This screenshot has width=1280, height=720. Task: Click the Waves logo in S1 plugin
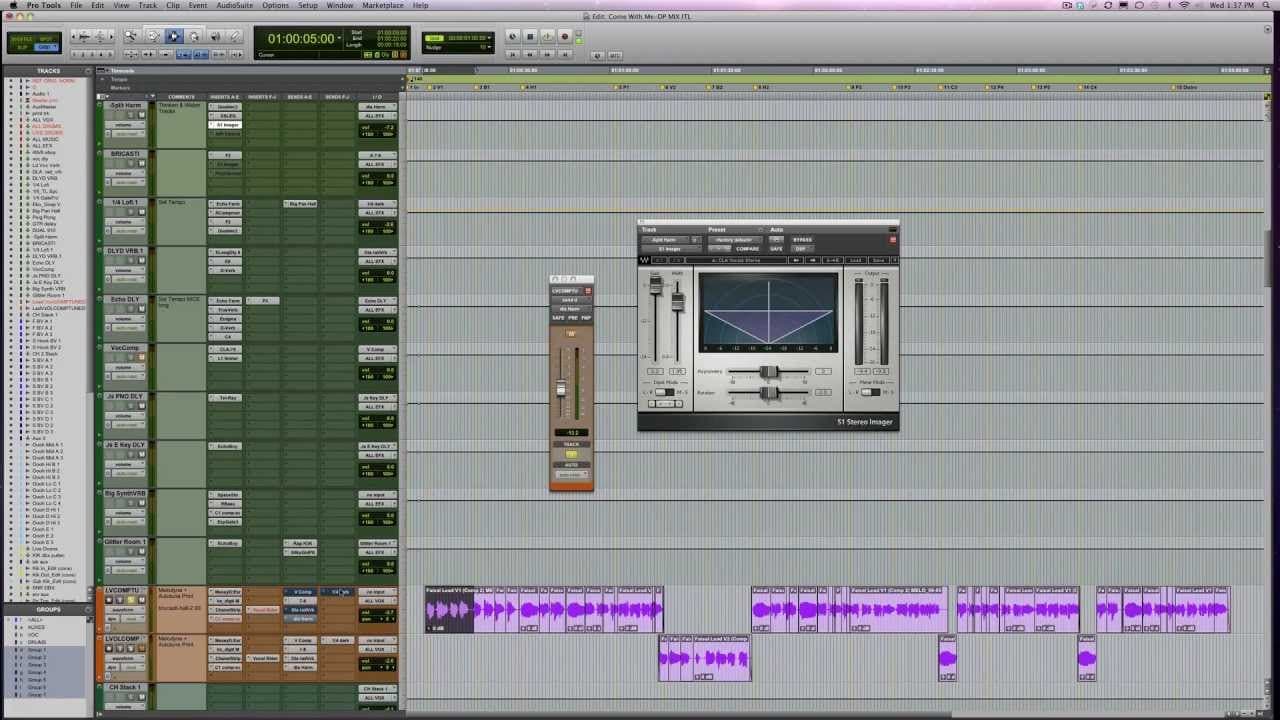(644, 260)
